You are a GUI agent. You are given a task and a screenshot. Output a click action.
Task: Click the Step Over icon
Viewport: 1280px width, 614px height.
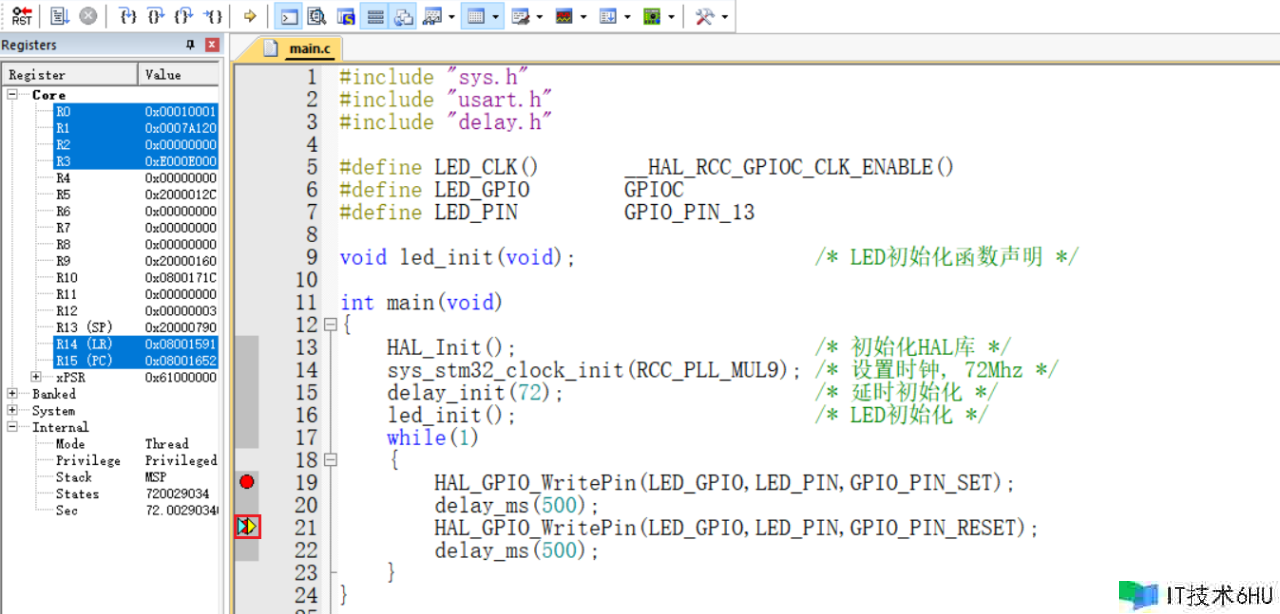click(155, 16)
